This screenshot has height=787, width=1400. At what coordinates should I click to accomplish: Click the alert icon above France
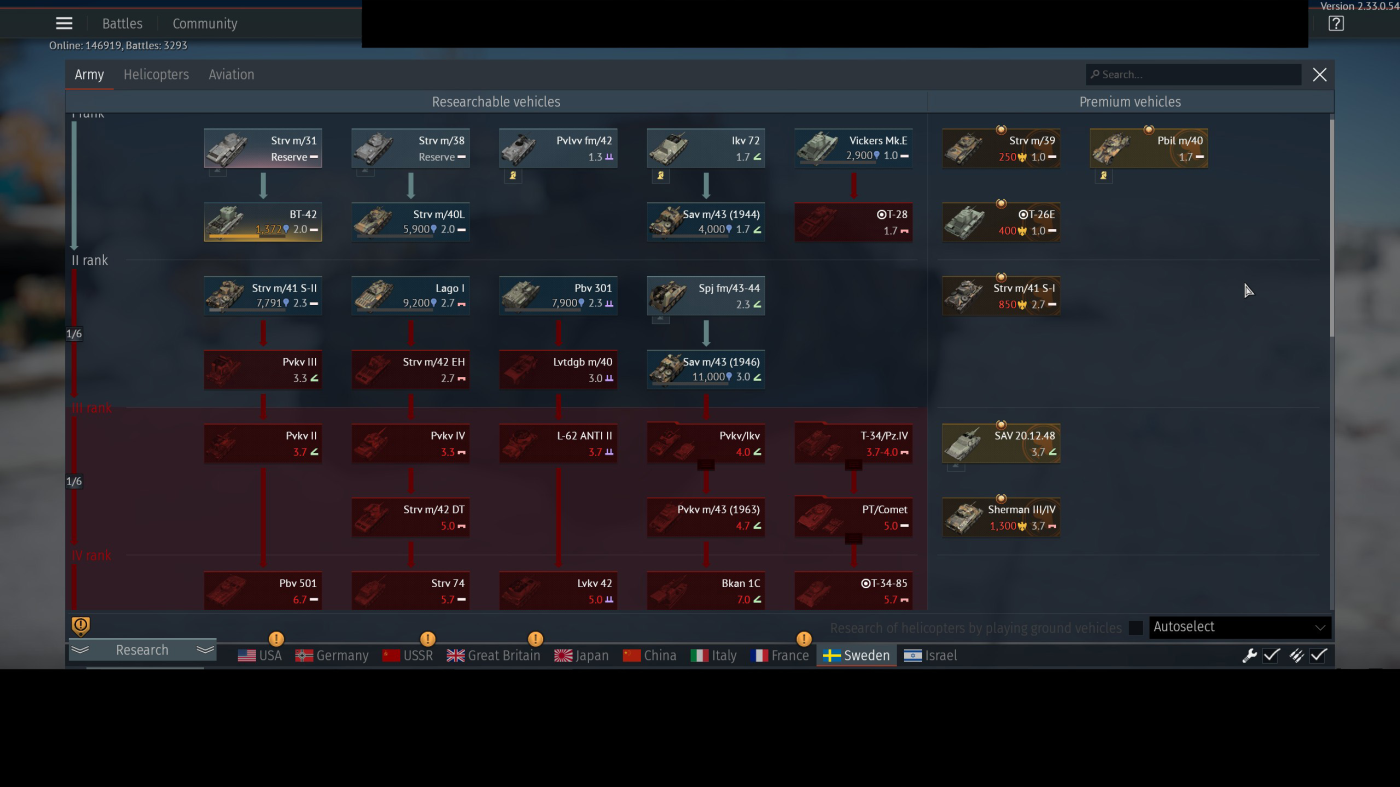click(803, 639)
